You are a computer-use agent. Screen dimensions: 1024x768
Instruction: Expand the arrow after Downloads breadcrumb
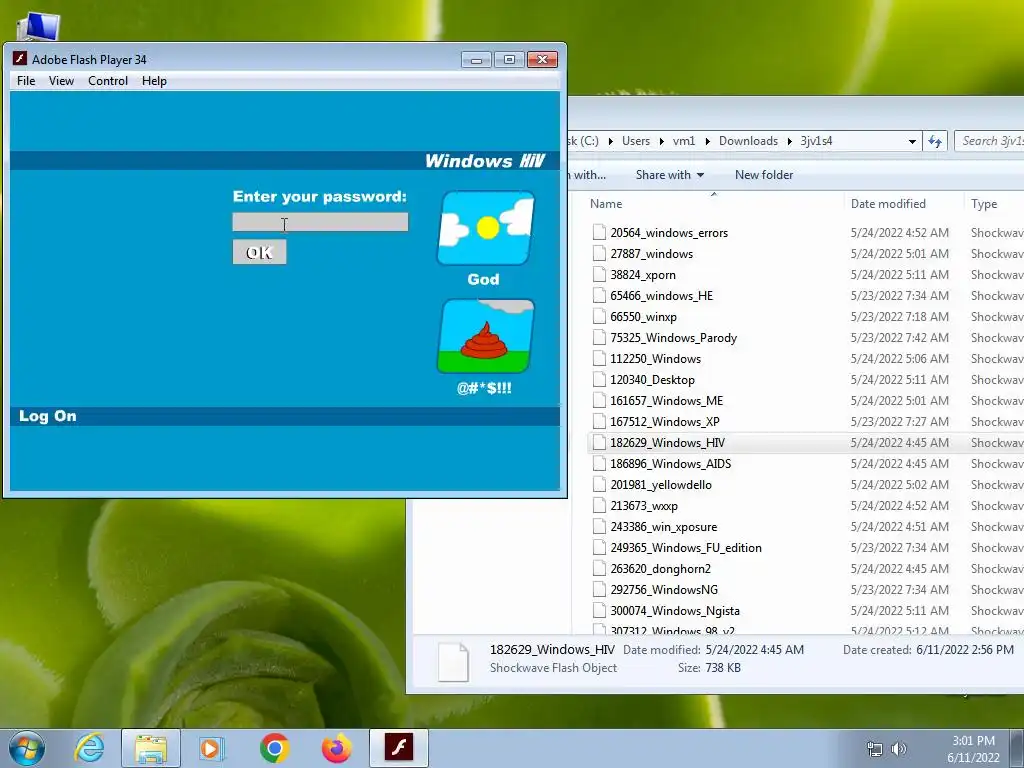(789, 141)
